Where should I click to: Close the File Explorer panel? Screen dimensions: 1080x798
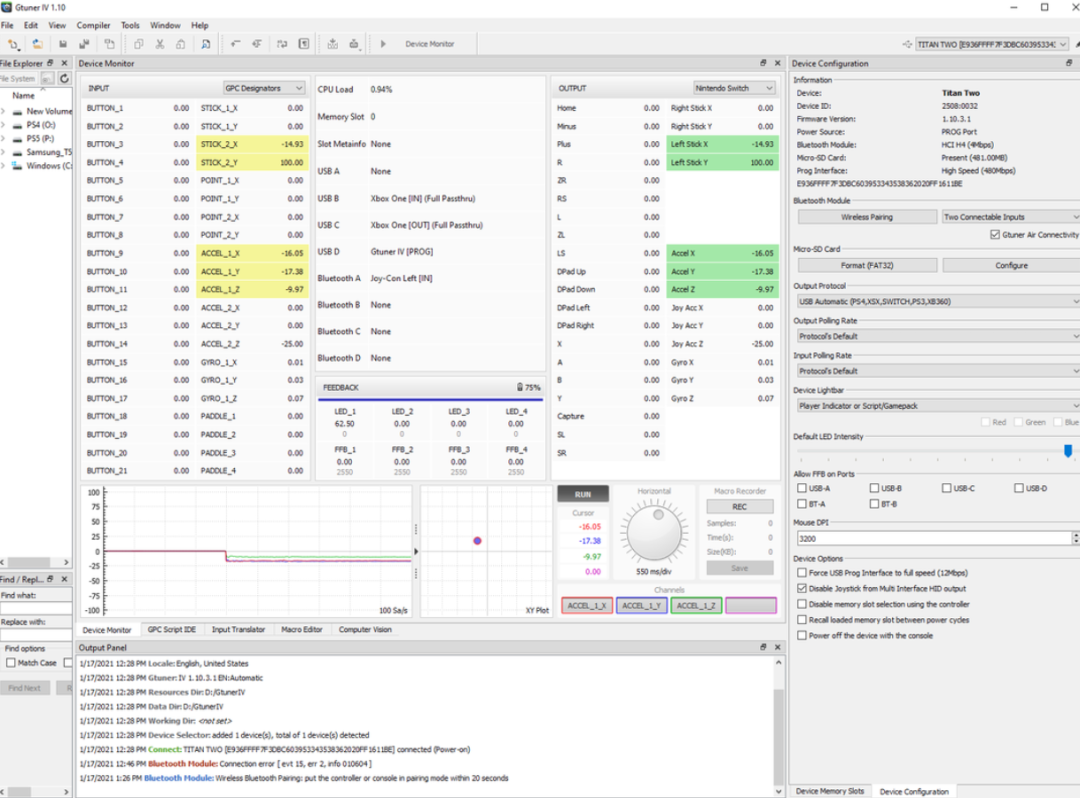pyautogui.click(x=66, y=63)
